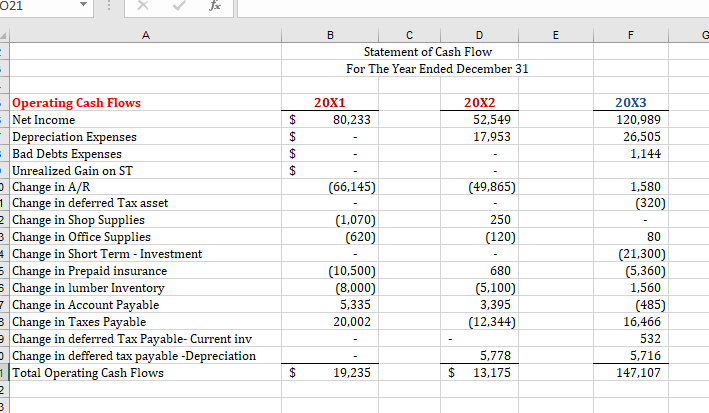Select Prepaid insurance value 680

click(x=479, y=271)
